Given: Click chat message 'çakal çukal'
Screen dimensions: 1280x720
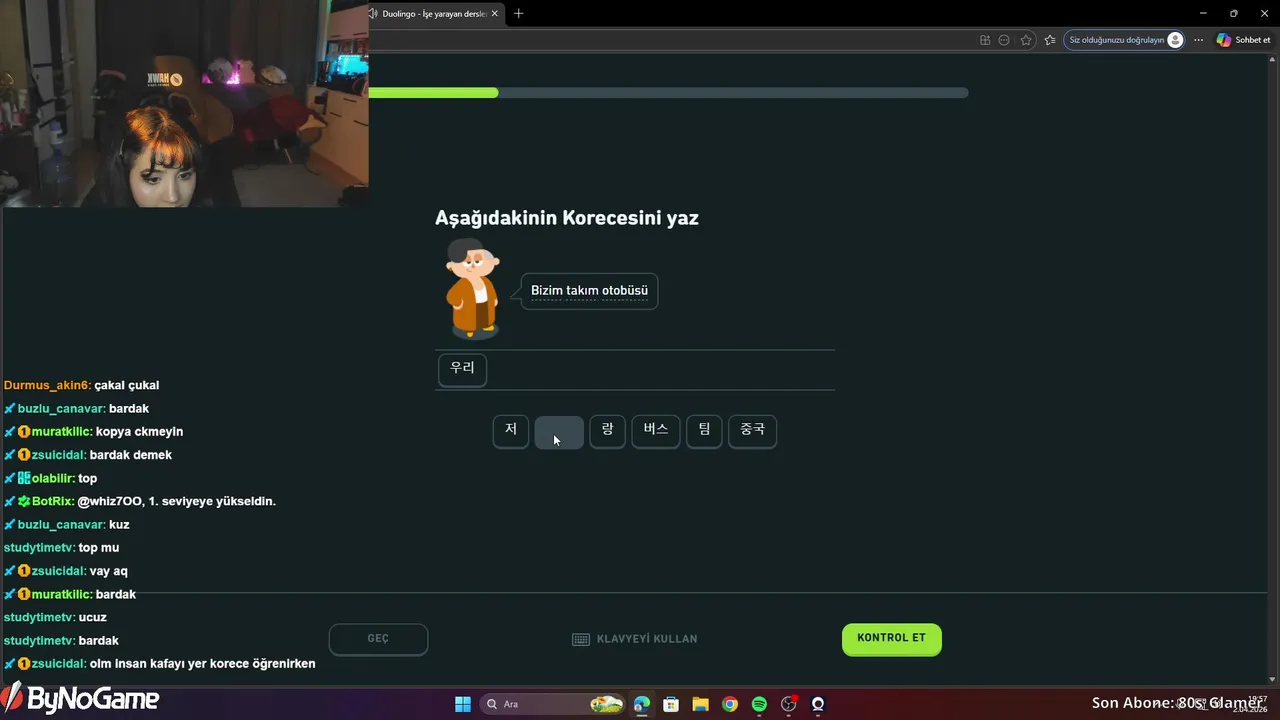Looking at the screenshot, I should 127,385.
